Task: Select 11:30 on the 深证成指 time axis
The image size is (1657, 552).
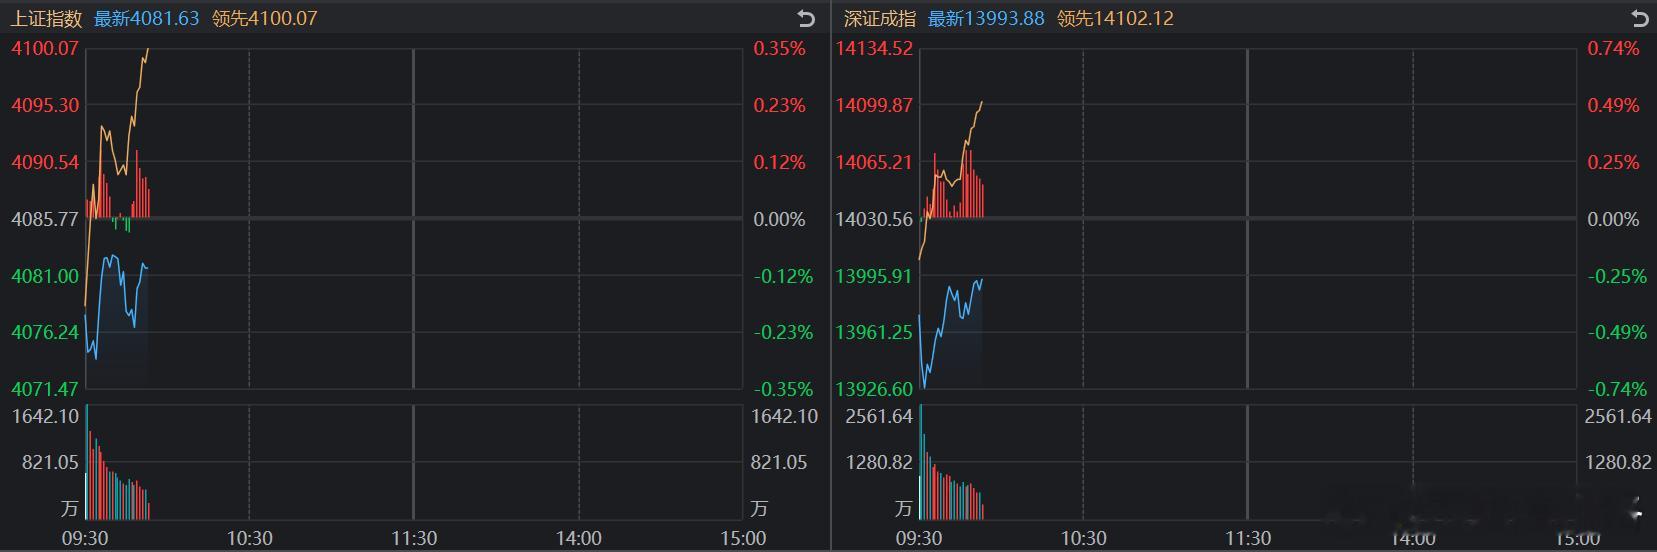Action: click(x=1248, y=539)
